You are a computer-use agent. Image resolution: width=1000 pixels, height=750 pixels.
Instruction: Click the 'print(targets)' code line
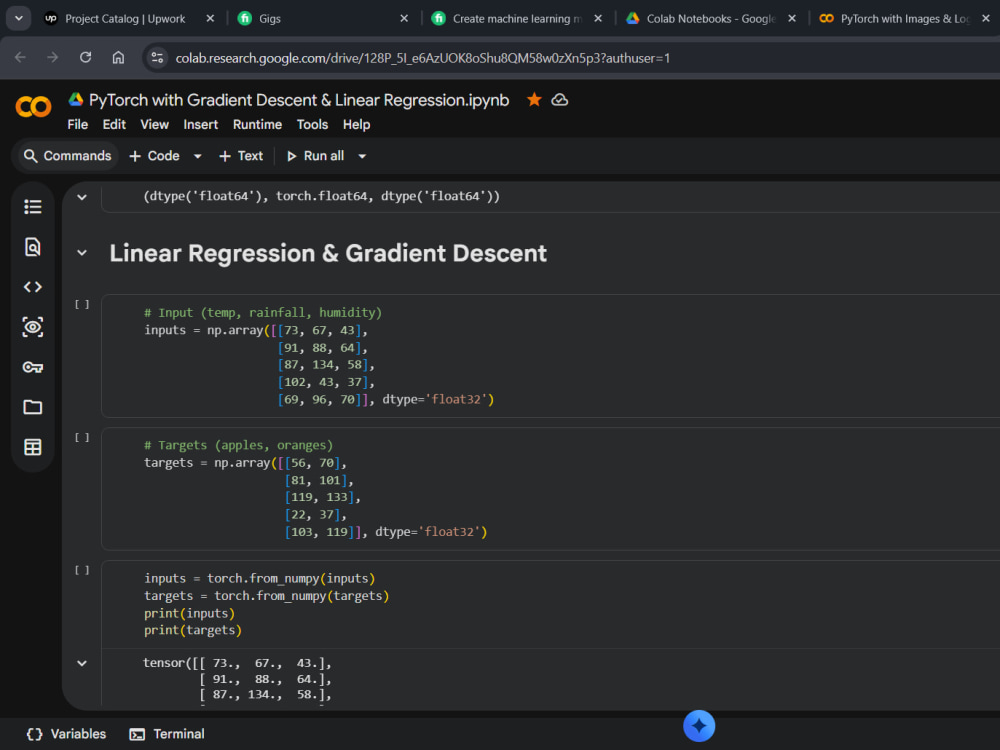193,630
